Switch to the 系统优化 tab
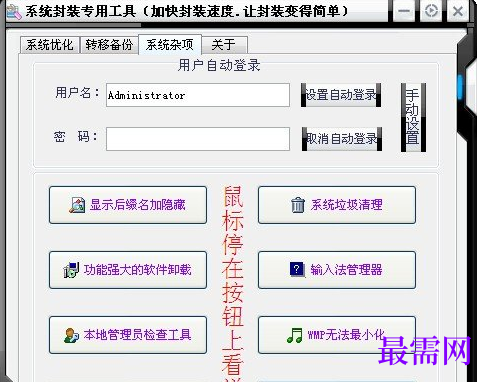The width and height of the screenshot is (490, 382). point(50,45)
